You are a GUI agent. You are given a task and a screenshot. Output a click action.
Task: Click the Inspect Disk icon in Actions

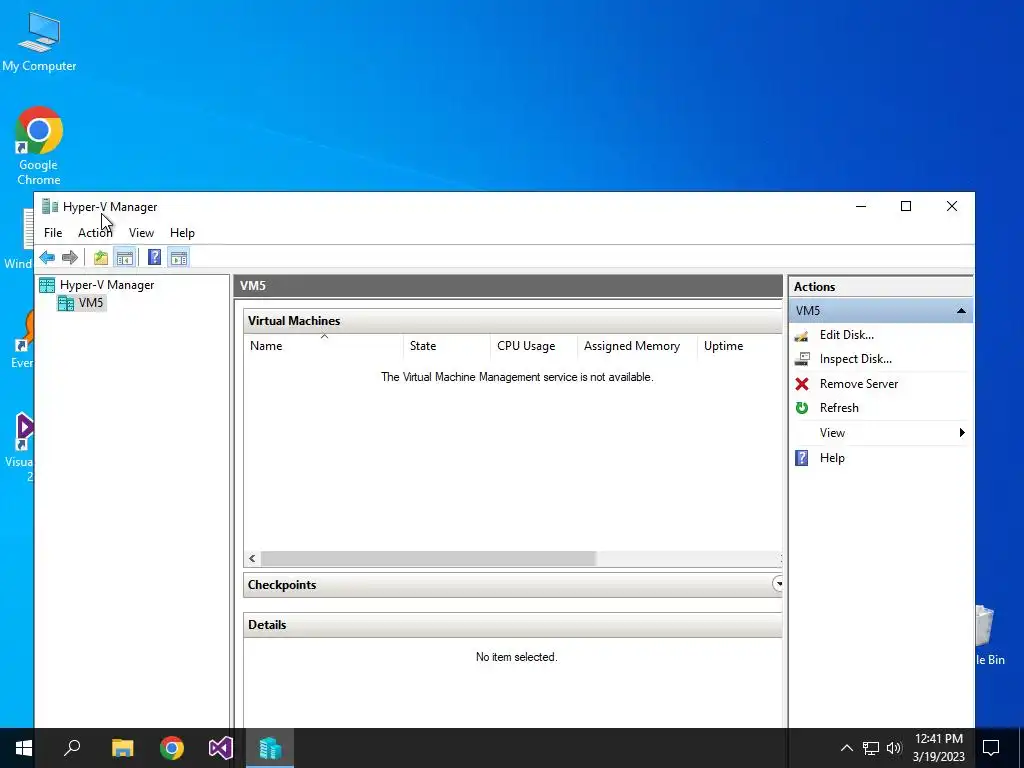[x=802, y=359]
